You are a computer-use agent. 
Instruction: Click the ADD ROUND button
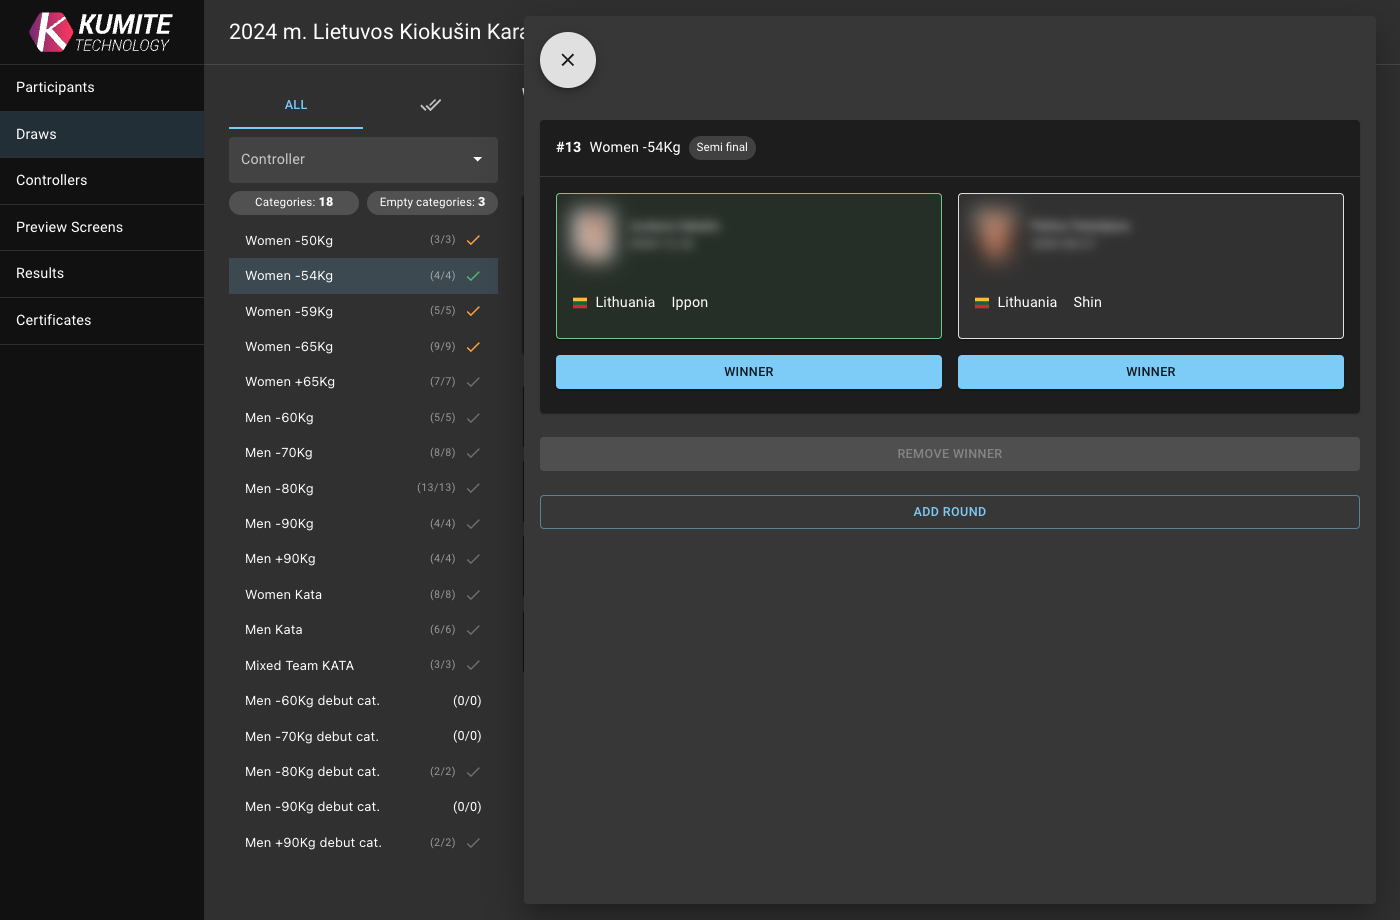click(949, 511)
